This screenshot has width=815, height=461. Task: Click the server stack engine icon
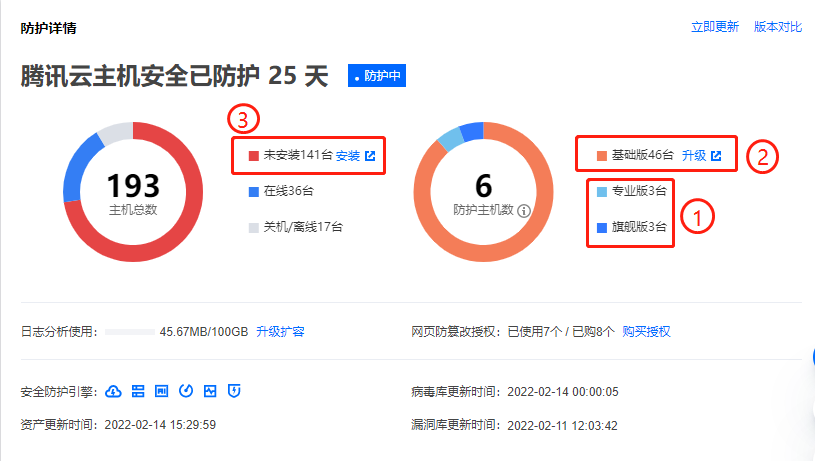pyautogui.click(x=138, y=391)
